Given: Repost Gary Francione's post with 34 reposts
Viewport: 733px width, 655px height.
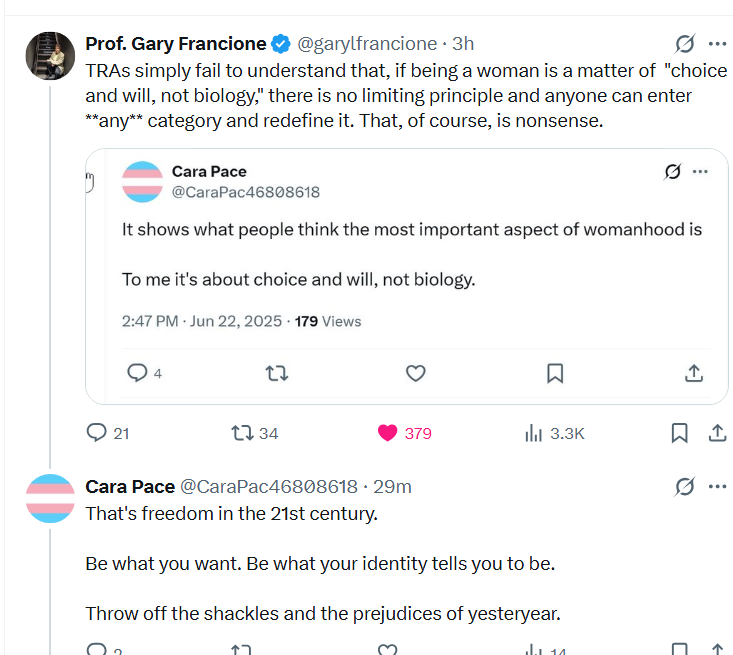Looking at the screenshot, I should 241,433.
